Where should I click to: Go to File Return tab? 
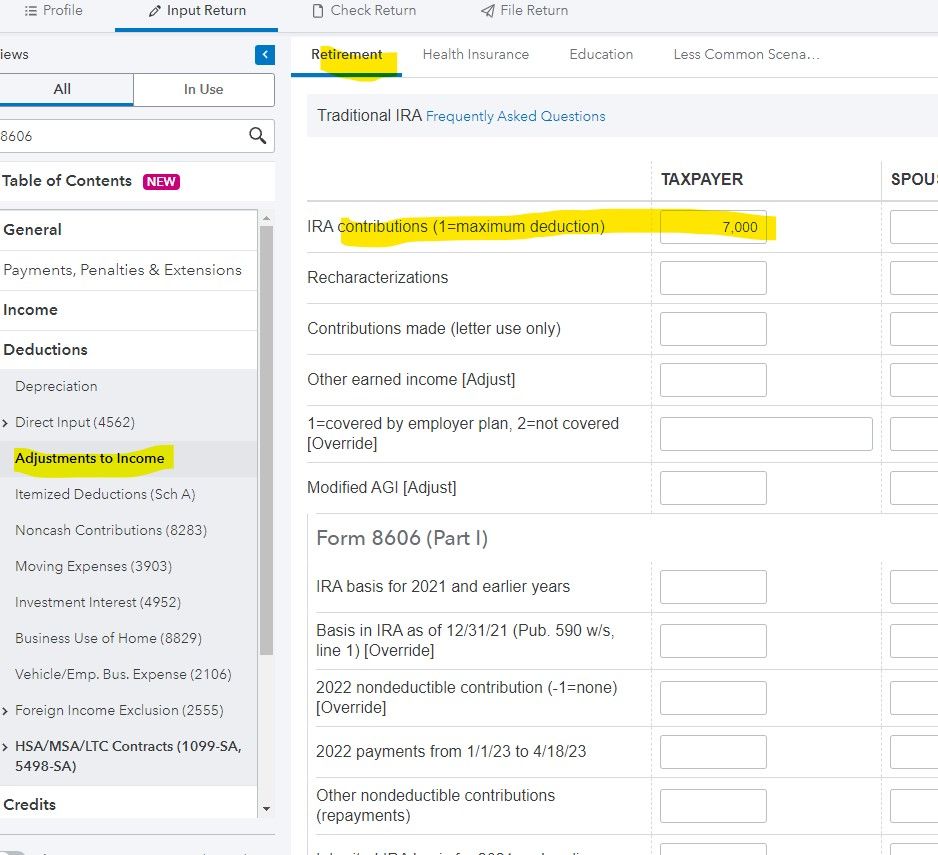[524, 11]
